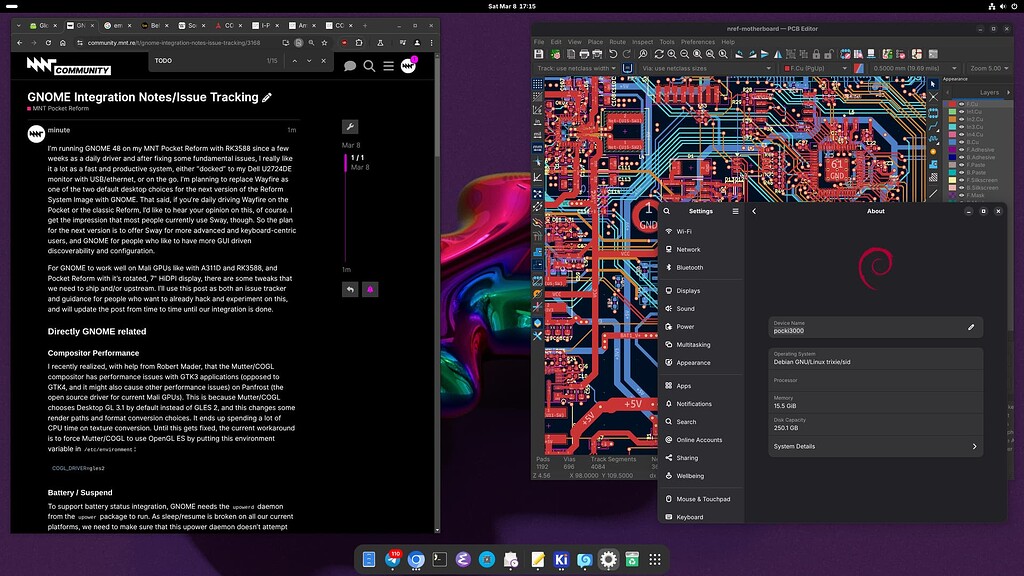The height and width of the screenshot is (576, 1024).
Task: Open the Route menu in PCB Editor
Action: point(617,42)
